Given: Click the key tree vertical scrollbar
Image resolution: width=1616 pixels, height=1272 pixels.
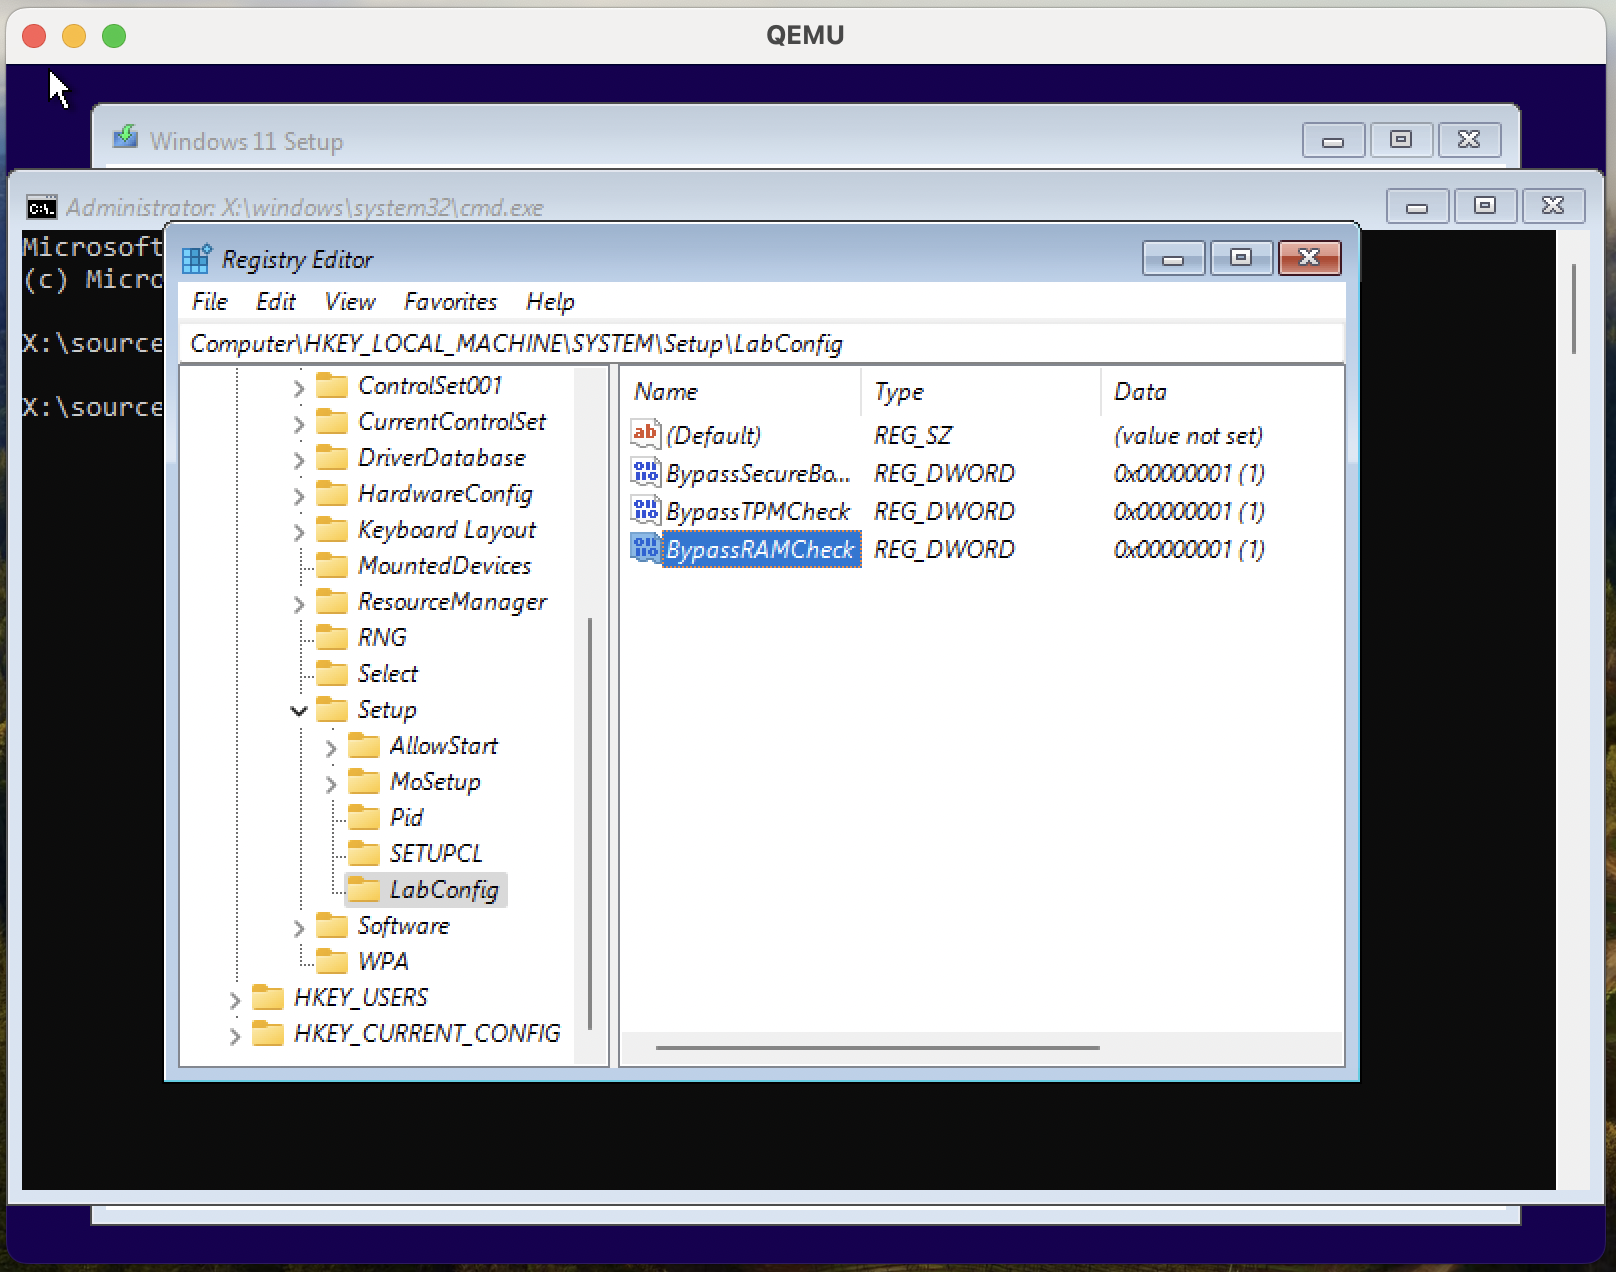Looking at the screenshot, I should tap(590, 823).
